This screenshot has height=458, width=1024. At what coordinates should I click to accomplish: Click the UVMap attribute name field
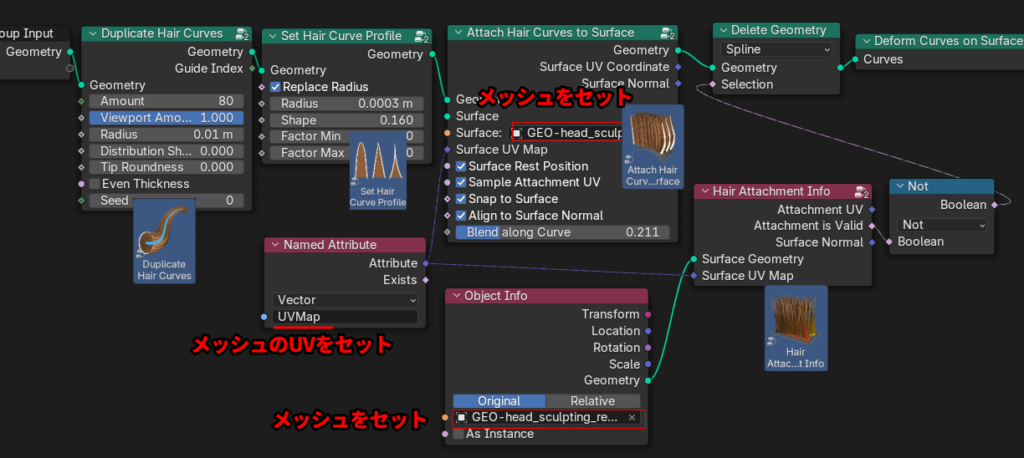(345, 316)
